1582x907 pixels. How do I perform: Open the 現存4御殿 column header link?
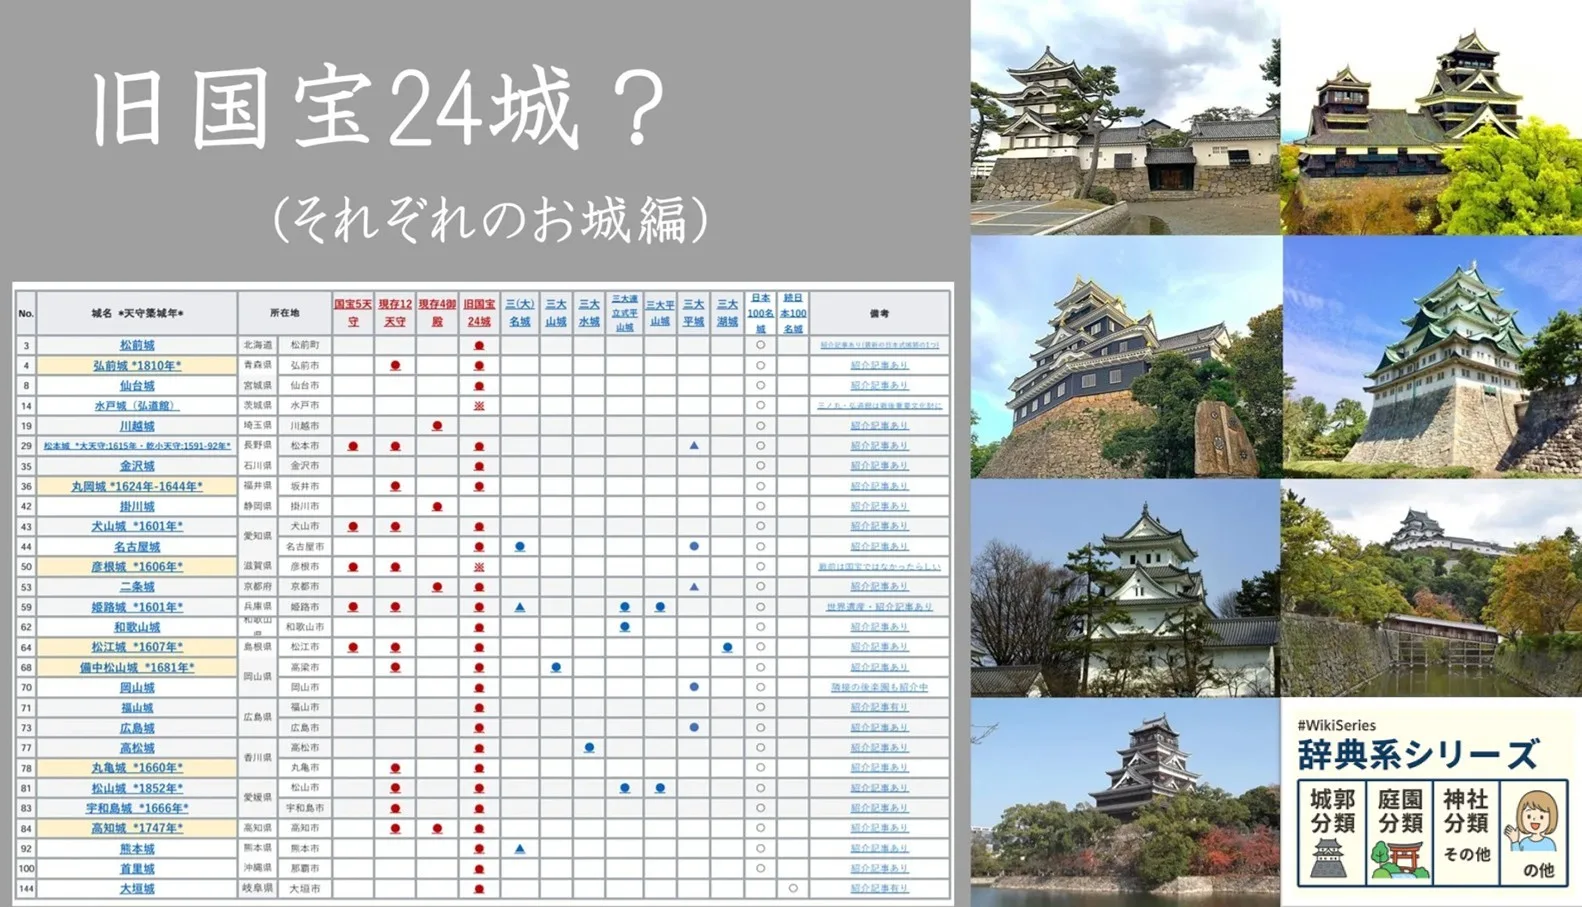(437, 313)
